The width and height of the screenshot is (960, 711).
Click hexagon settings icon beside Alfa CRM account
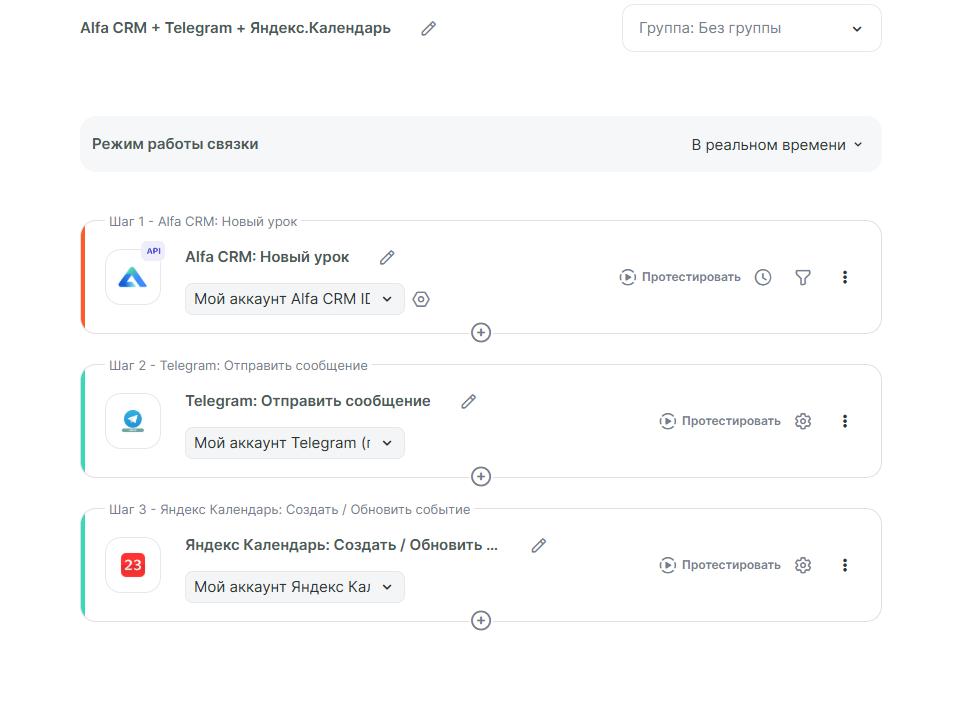tap(421, 299)
